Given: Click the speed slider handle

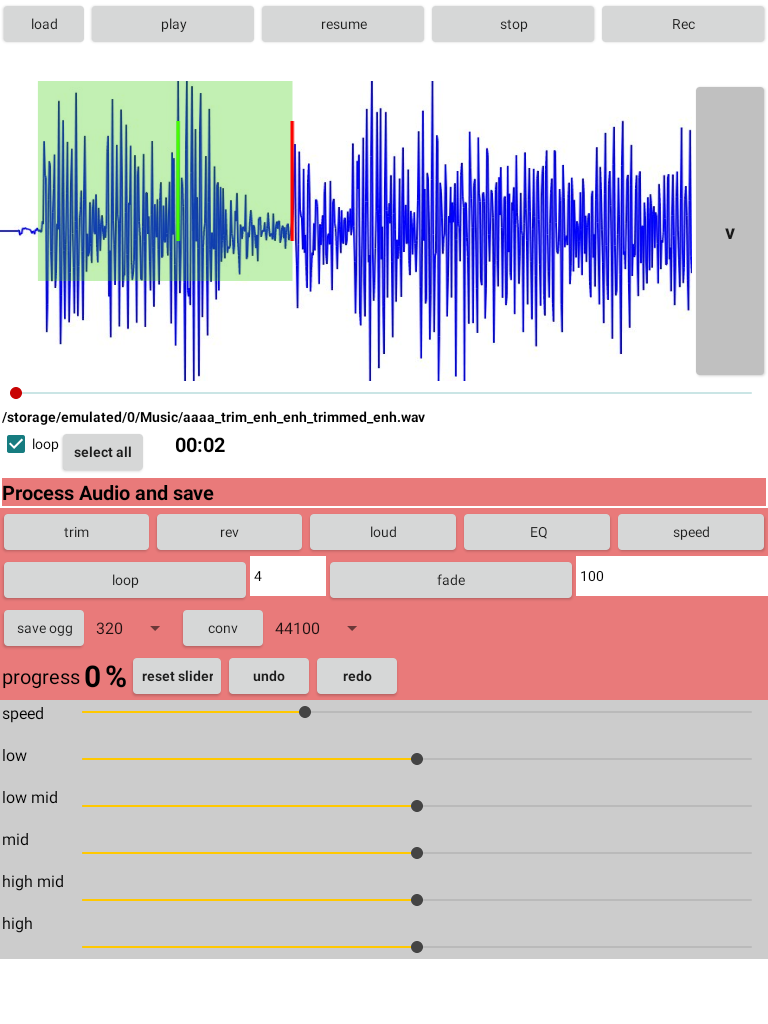Looking at the screenshot, I should tap(305, 712).
